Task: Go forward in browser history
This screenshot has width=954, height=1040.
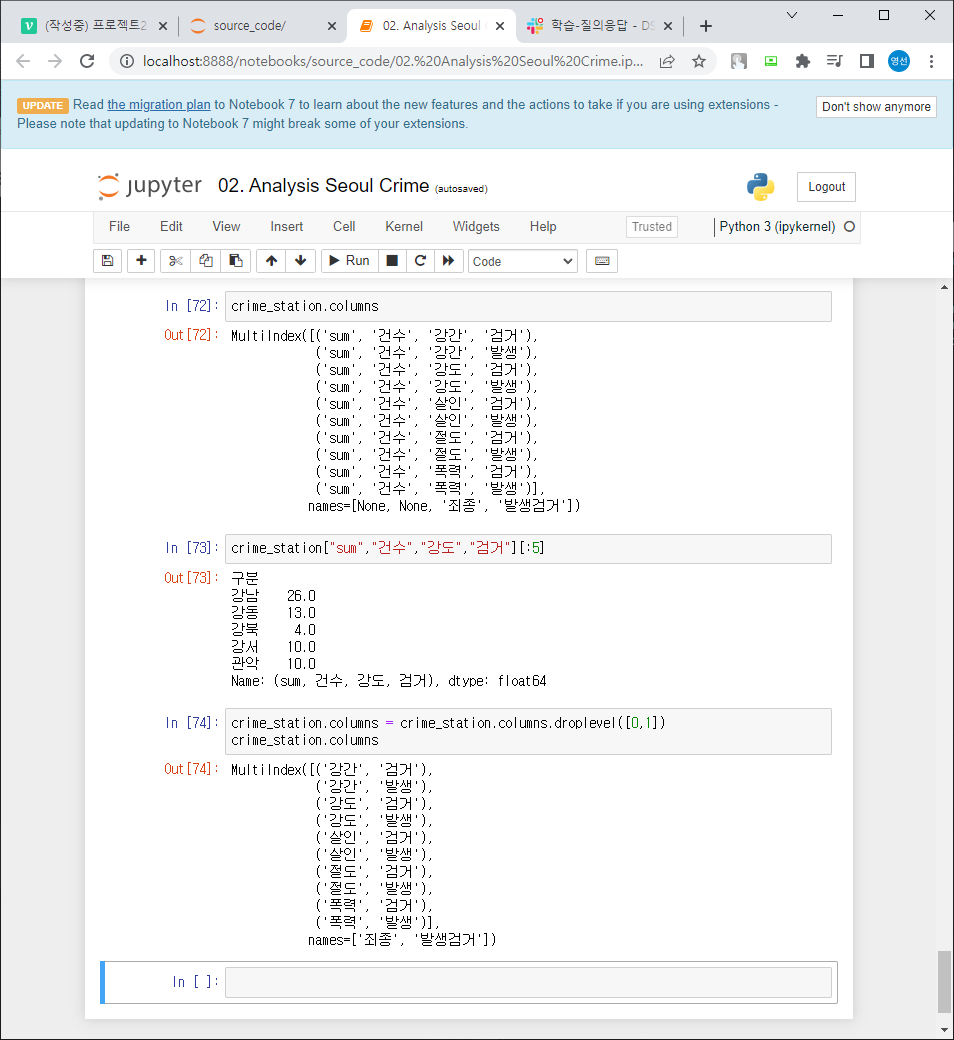Action: point(55,62)
